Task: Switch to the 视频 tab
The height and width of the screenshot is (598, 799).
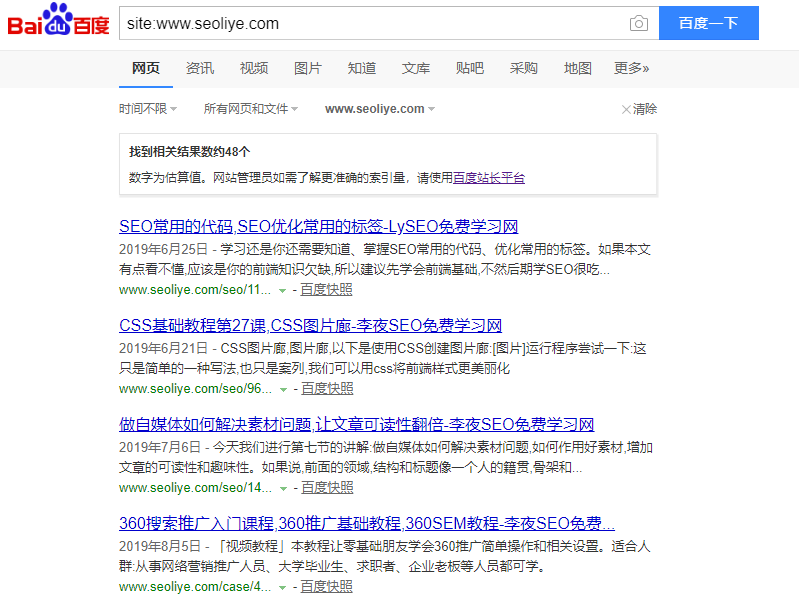Action: click(x=254, y=68)
